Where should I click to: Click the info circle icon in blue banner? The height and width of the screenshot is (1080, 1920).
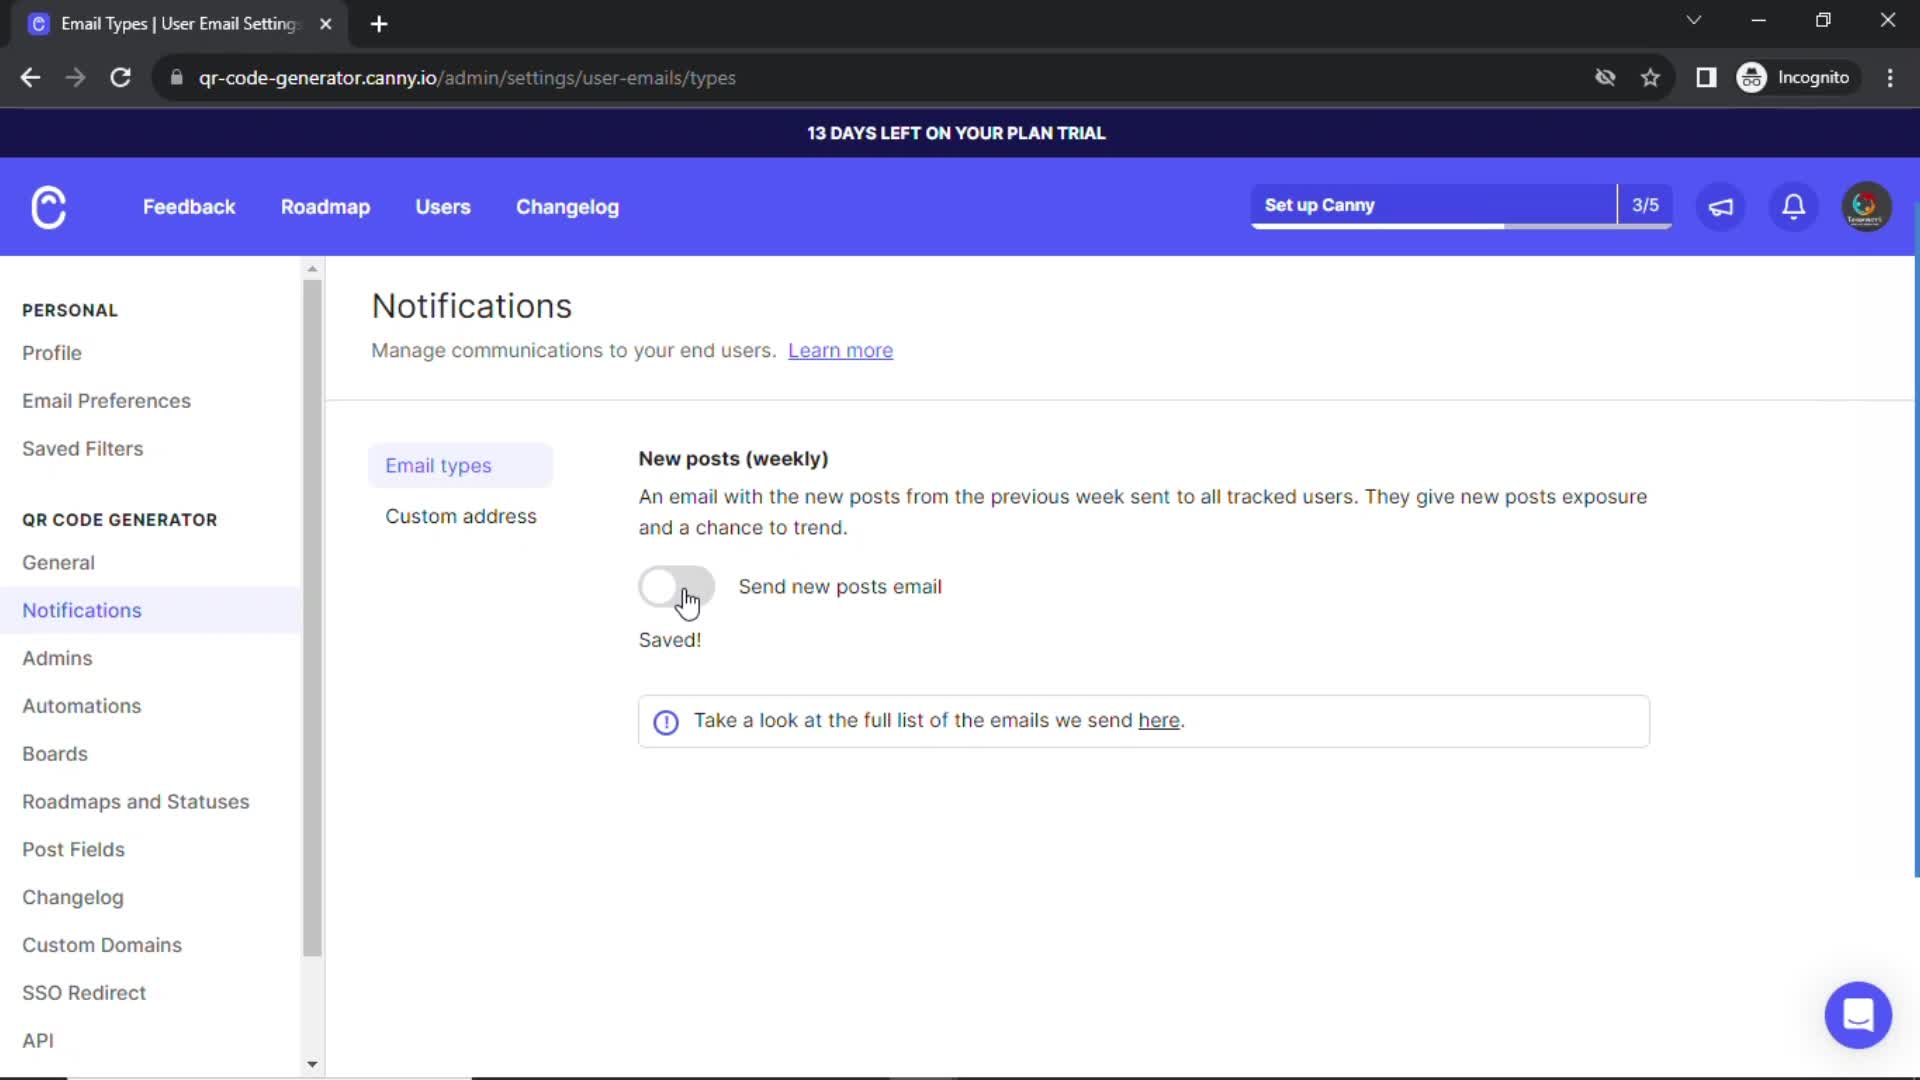666,721
